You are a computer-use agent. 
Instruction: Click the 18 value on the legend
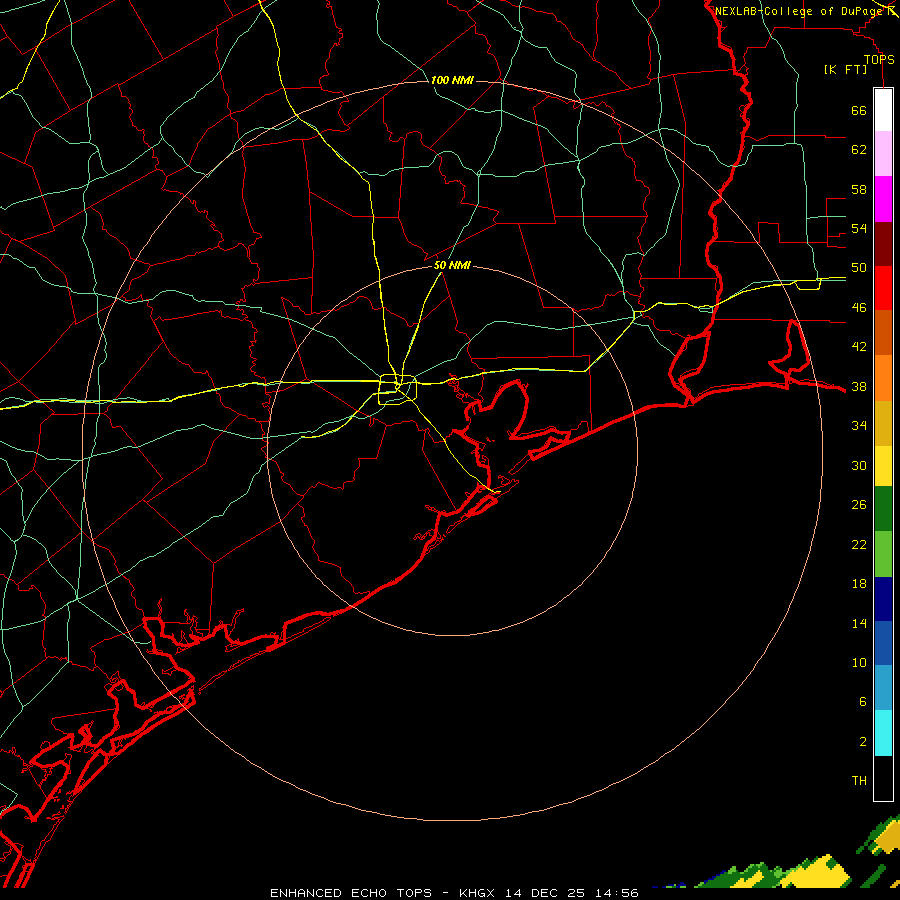(859, 584)
